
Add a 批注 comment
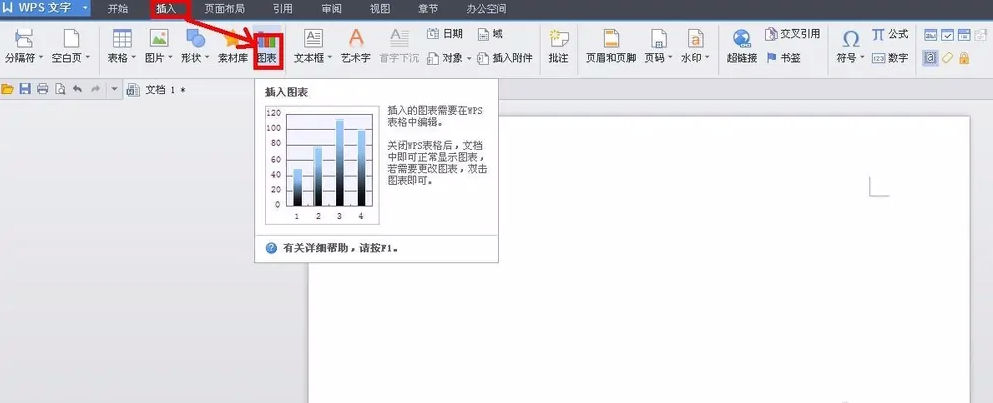point(559,46)
